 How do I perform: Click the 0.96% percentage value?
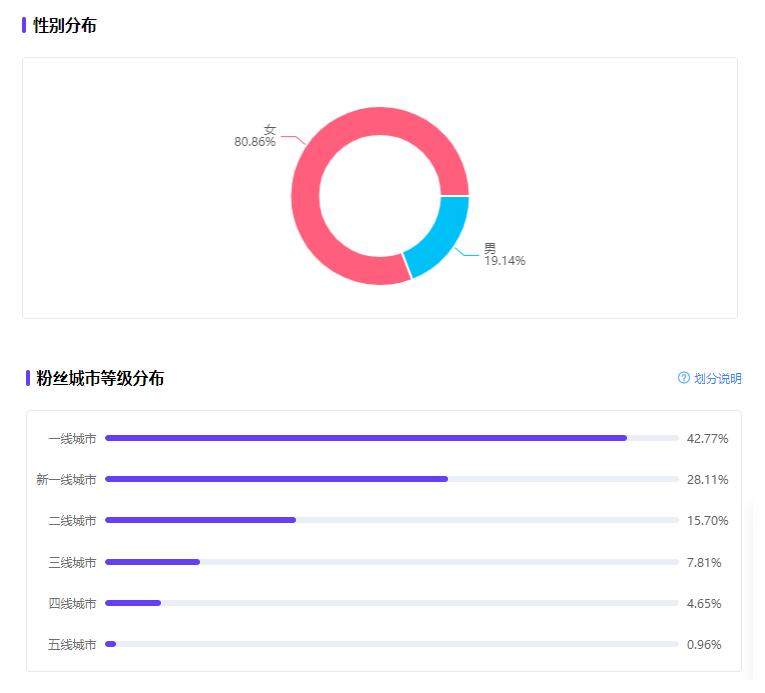point(704,645)
